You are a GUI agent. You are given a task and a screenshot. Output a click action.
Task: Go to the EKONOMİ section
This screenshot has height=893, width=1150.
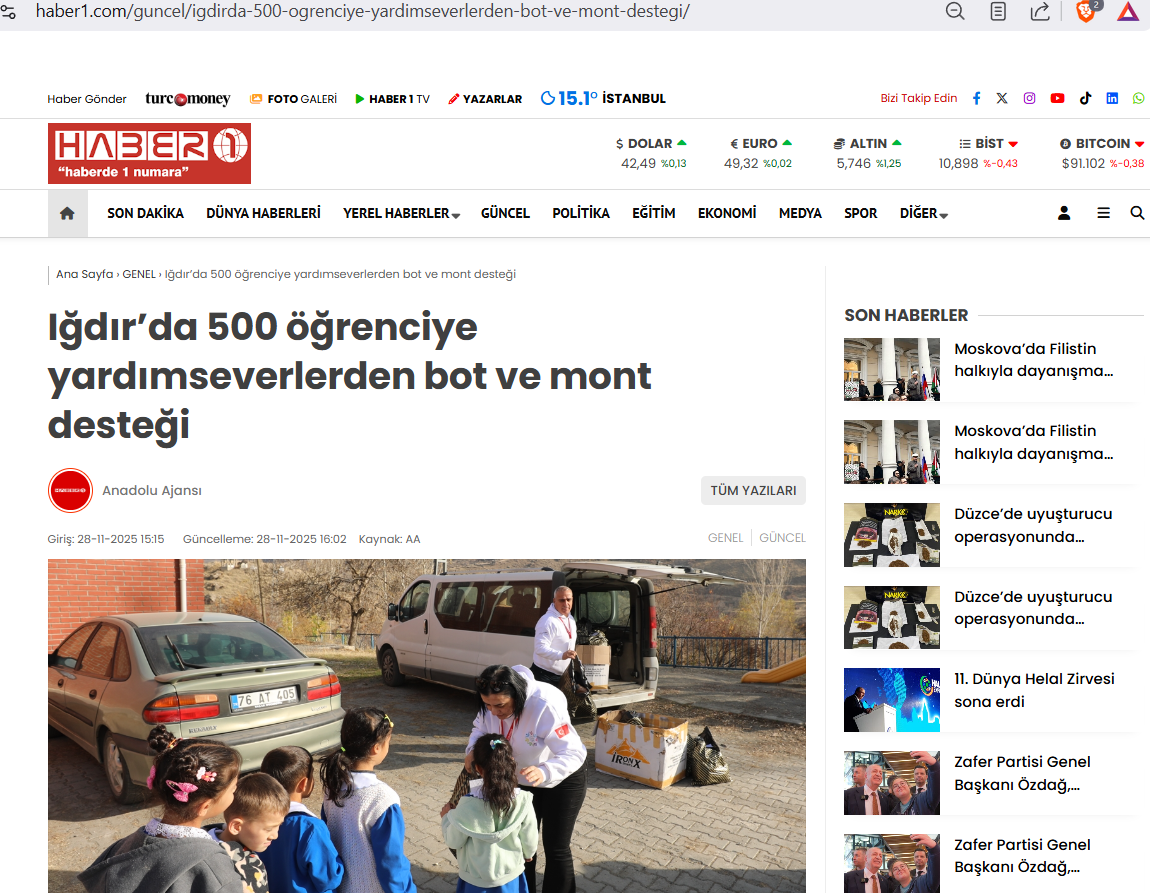[x=727, y=213]
